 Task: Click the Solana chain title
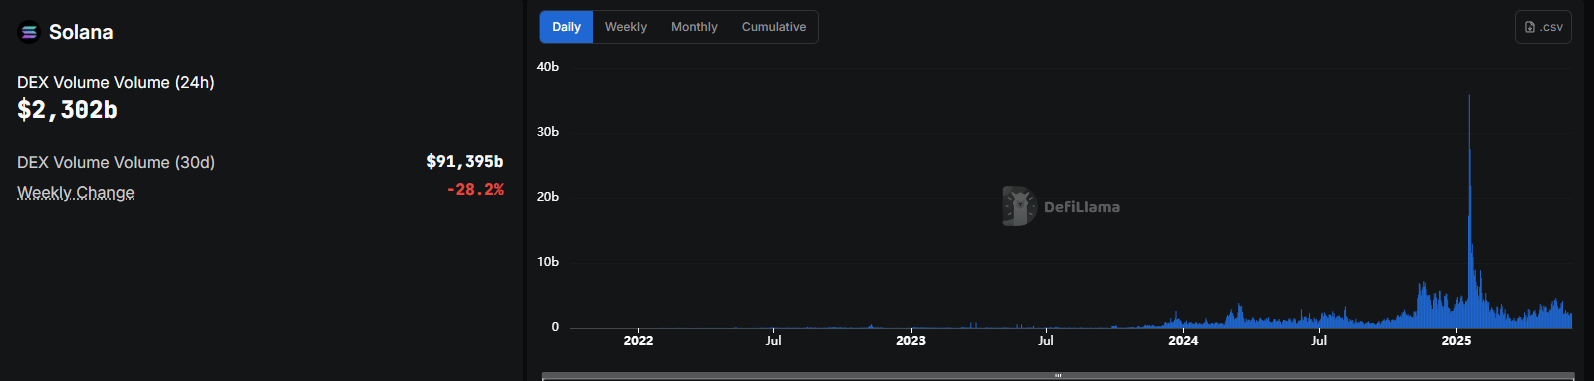click(81, 32)
